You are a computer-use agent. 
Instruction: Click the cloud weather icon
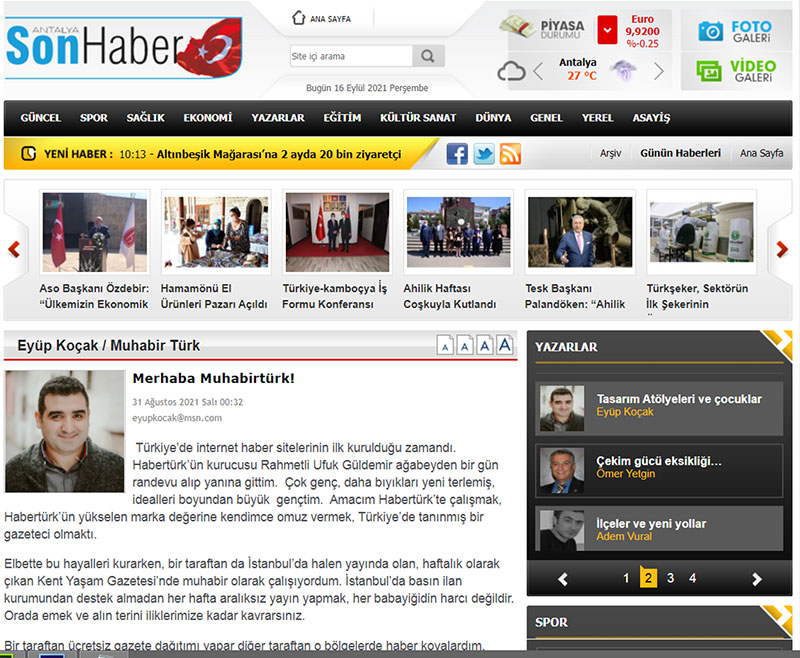point(511,71)
